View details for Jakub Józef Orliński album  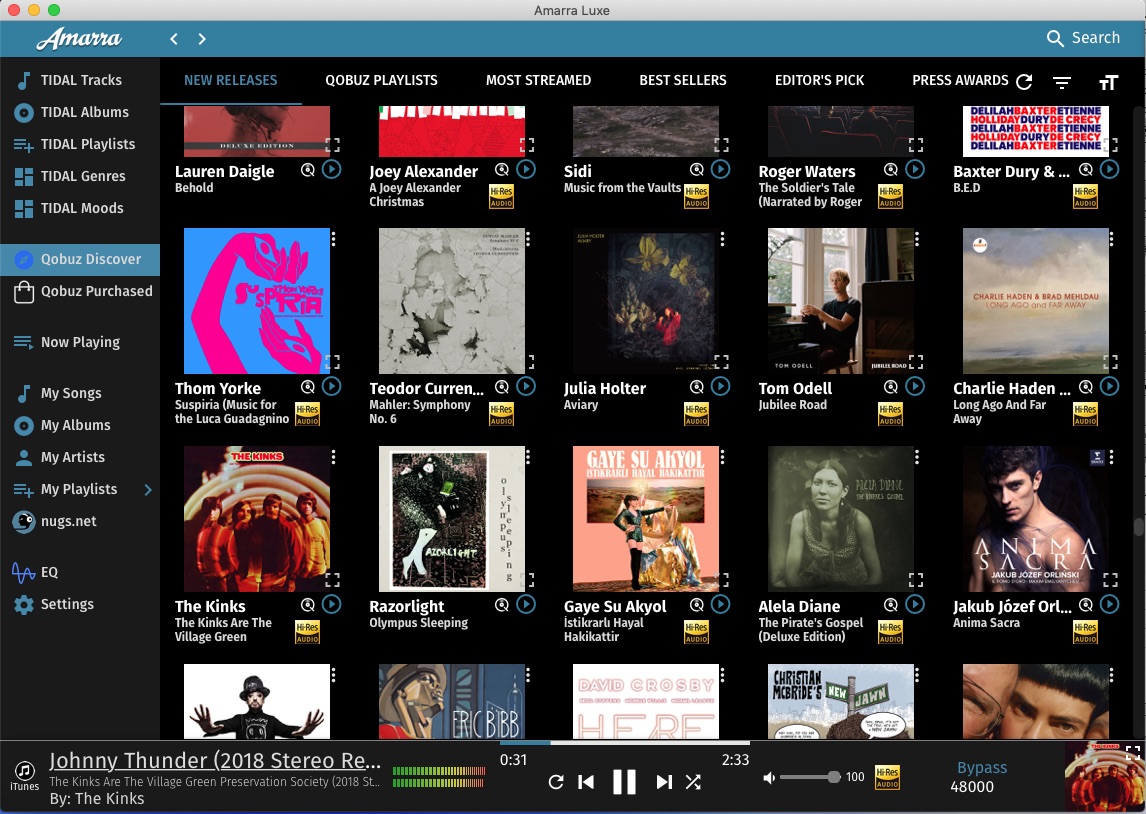1086,604
